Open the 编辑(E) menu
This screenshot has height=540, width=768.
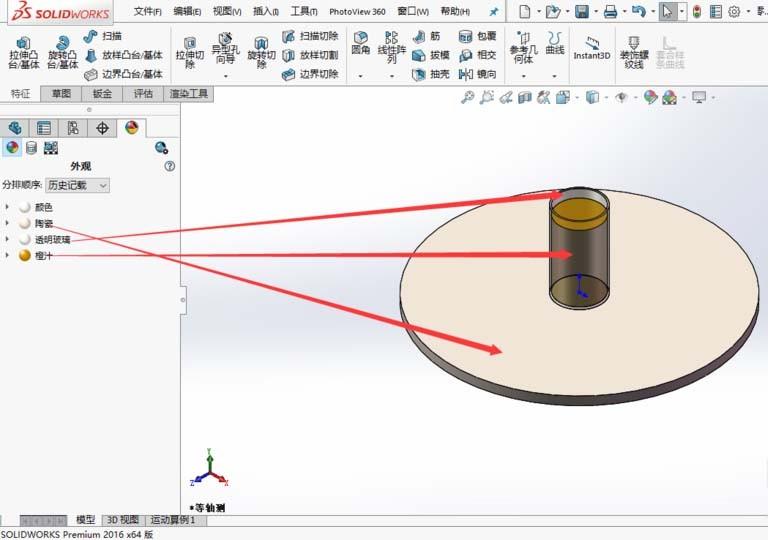pyautogui.click(x=187, y=11)
